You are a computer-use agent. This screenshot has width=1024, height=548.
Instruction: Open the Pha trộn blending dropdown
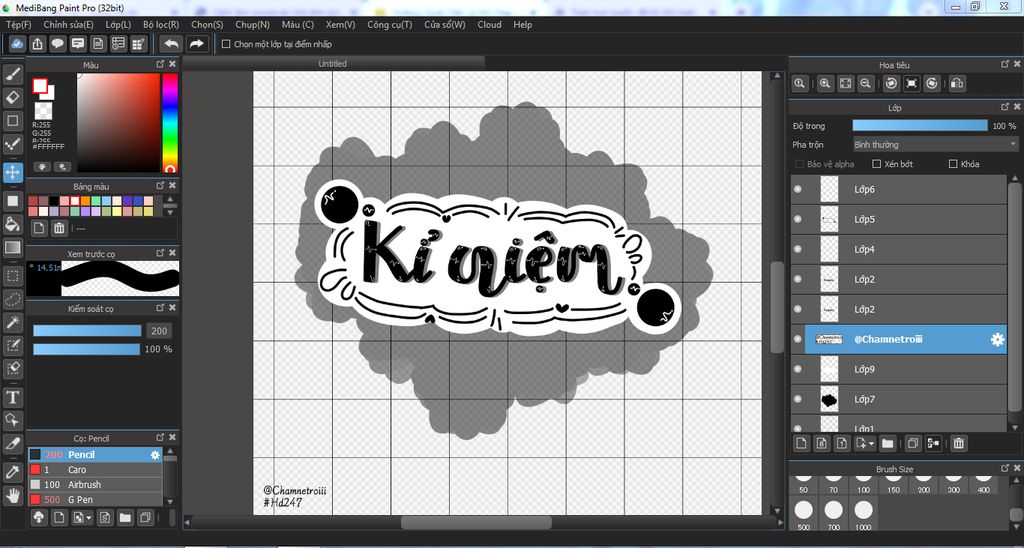pos(935,144)
